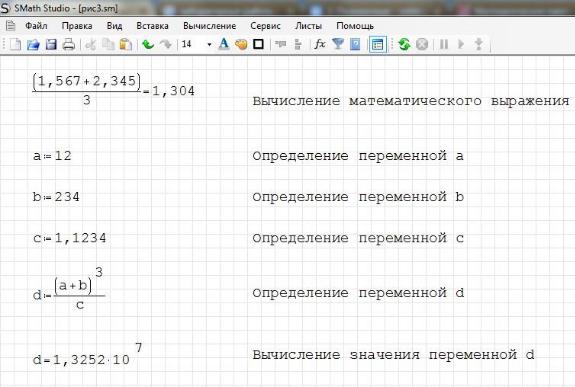
Task: Select the formula d:=(a+b)^3/c
Action: pyautogui.click(x=69, y=289)
